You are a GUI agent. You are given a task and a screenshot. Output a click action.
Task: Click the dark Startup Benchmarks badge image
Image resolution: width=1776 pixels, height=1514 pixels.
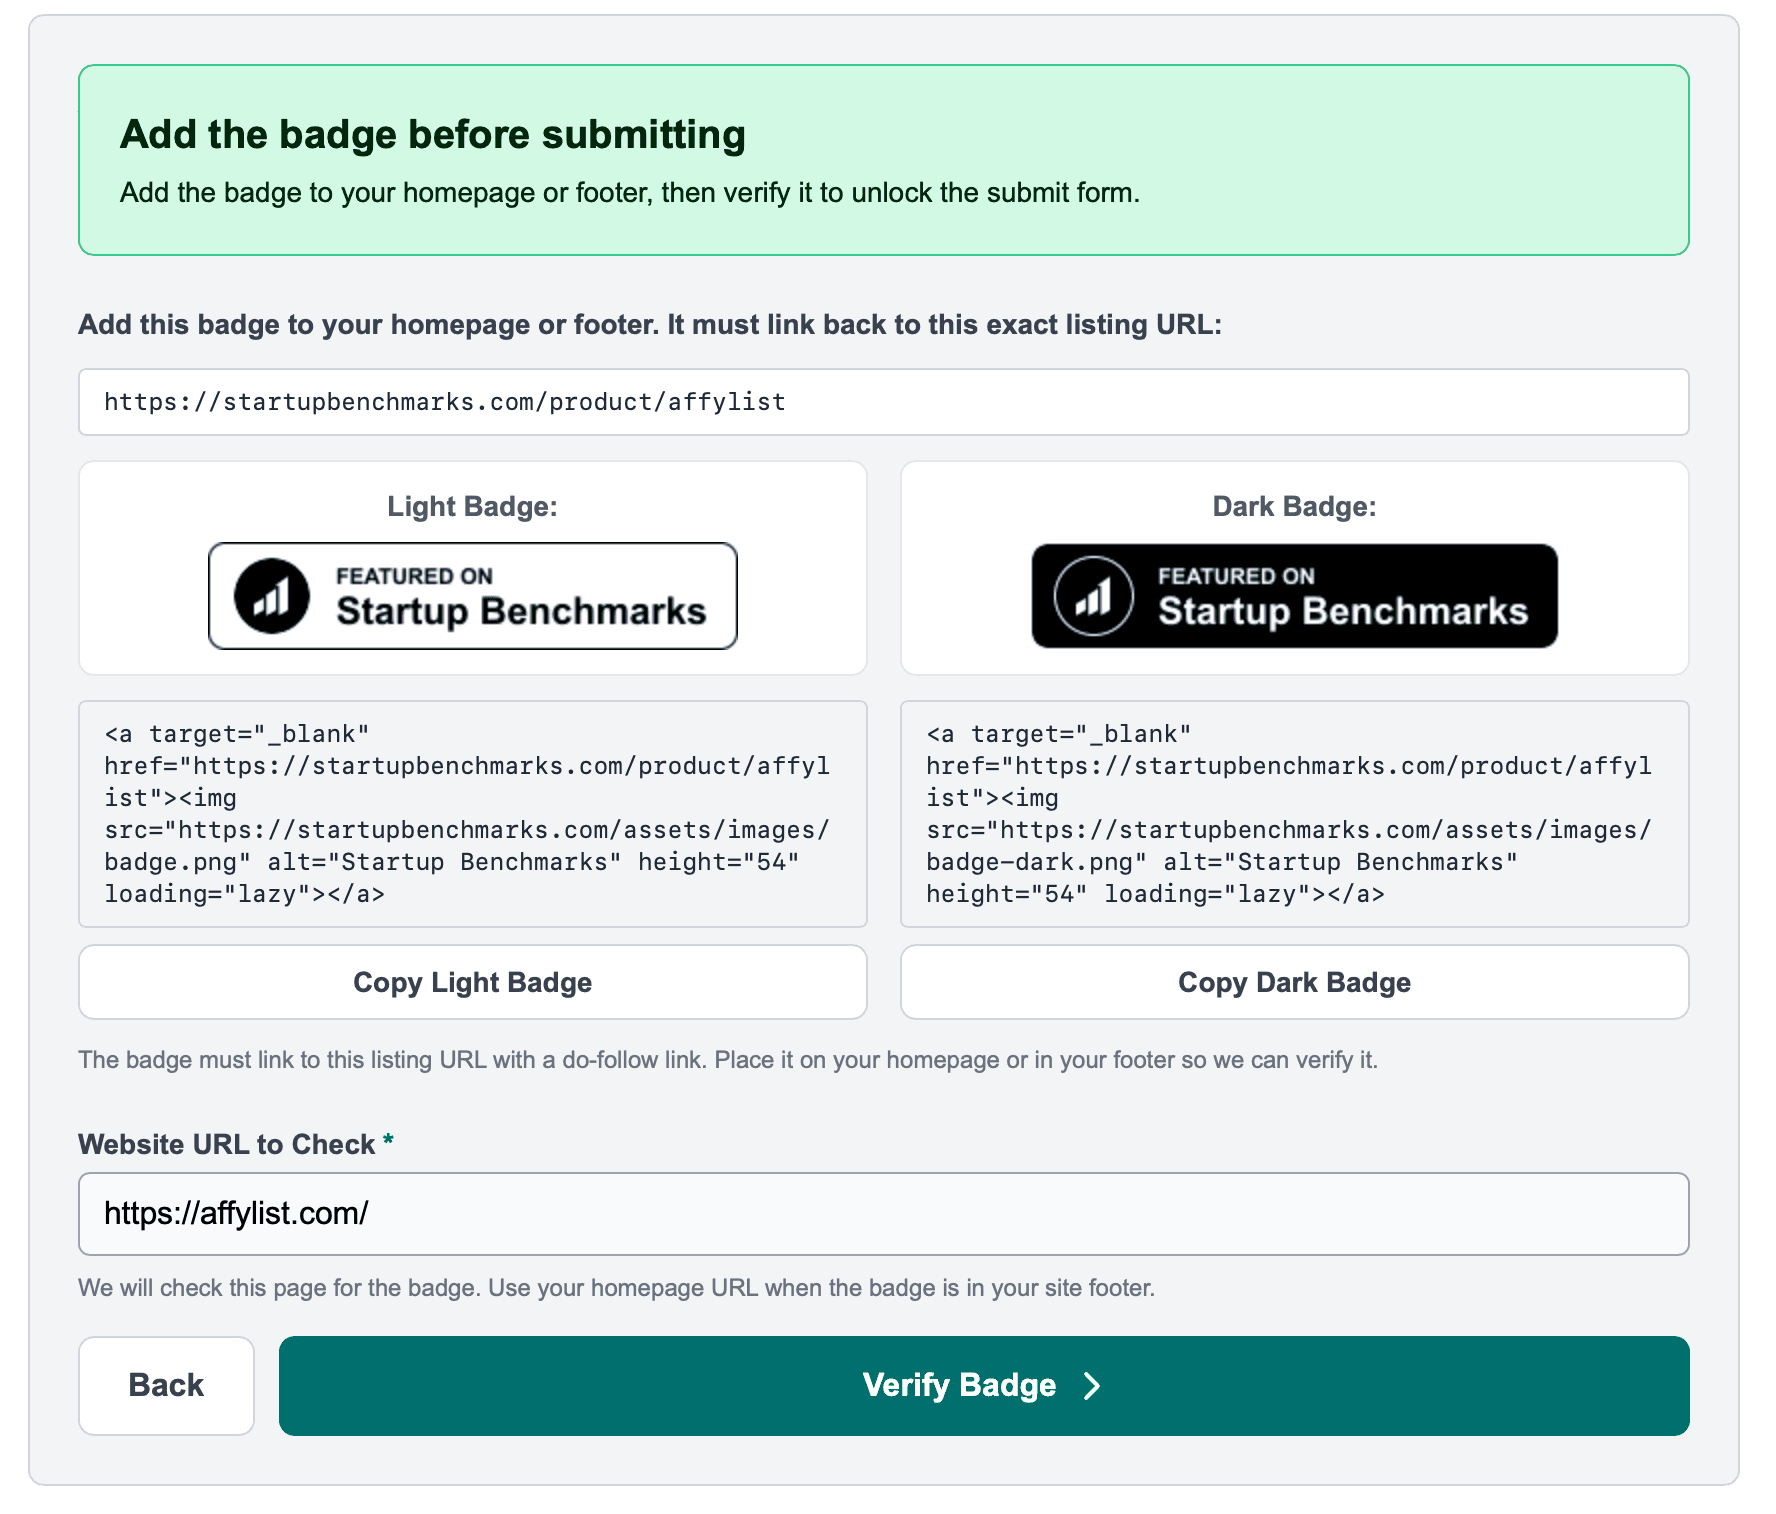[1295, 596]
